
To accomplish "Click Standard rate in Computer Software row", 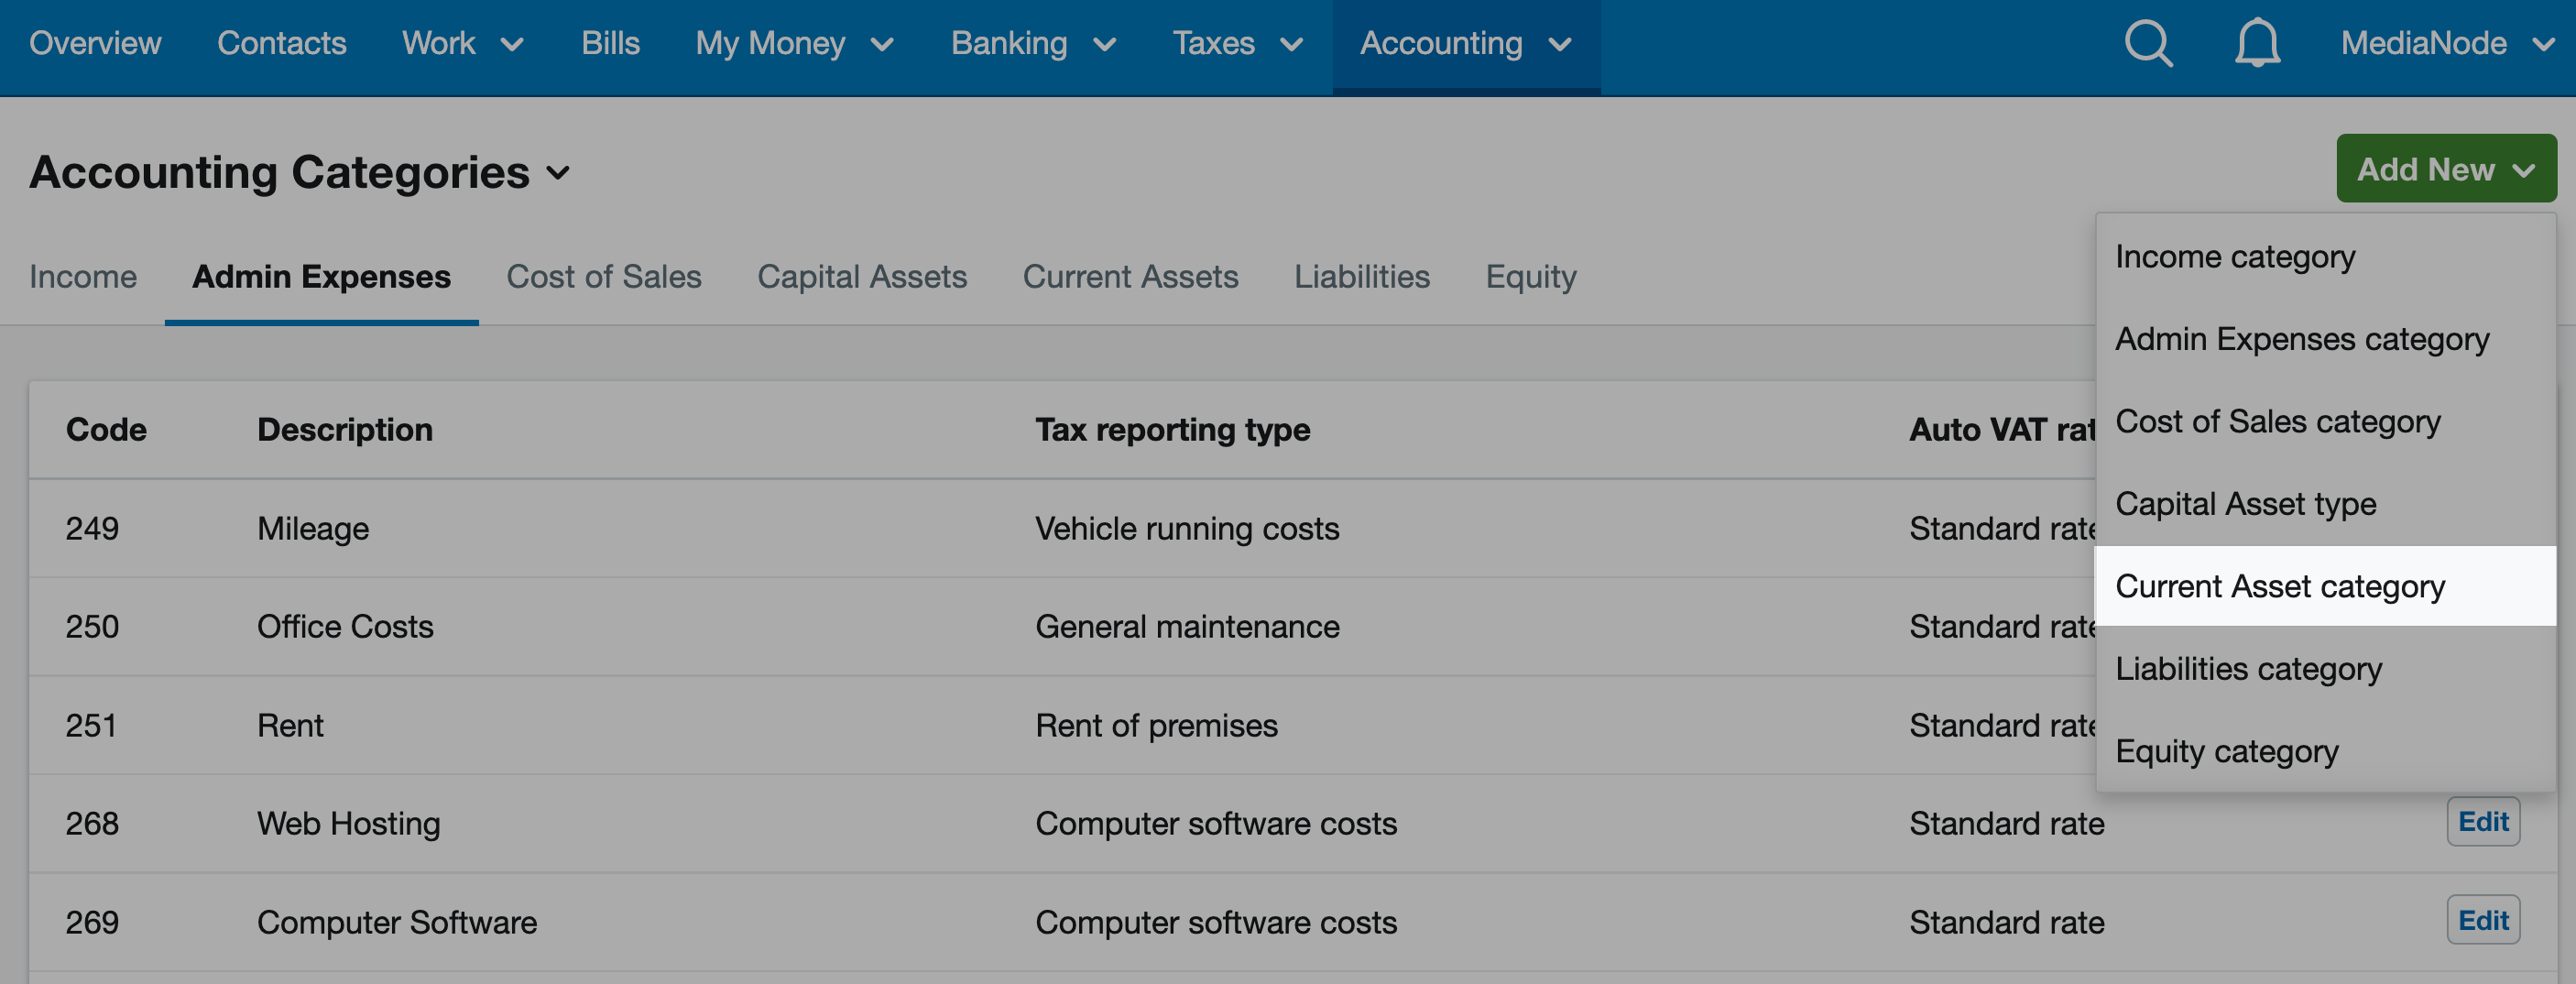I will tap(2007, 922).
